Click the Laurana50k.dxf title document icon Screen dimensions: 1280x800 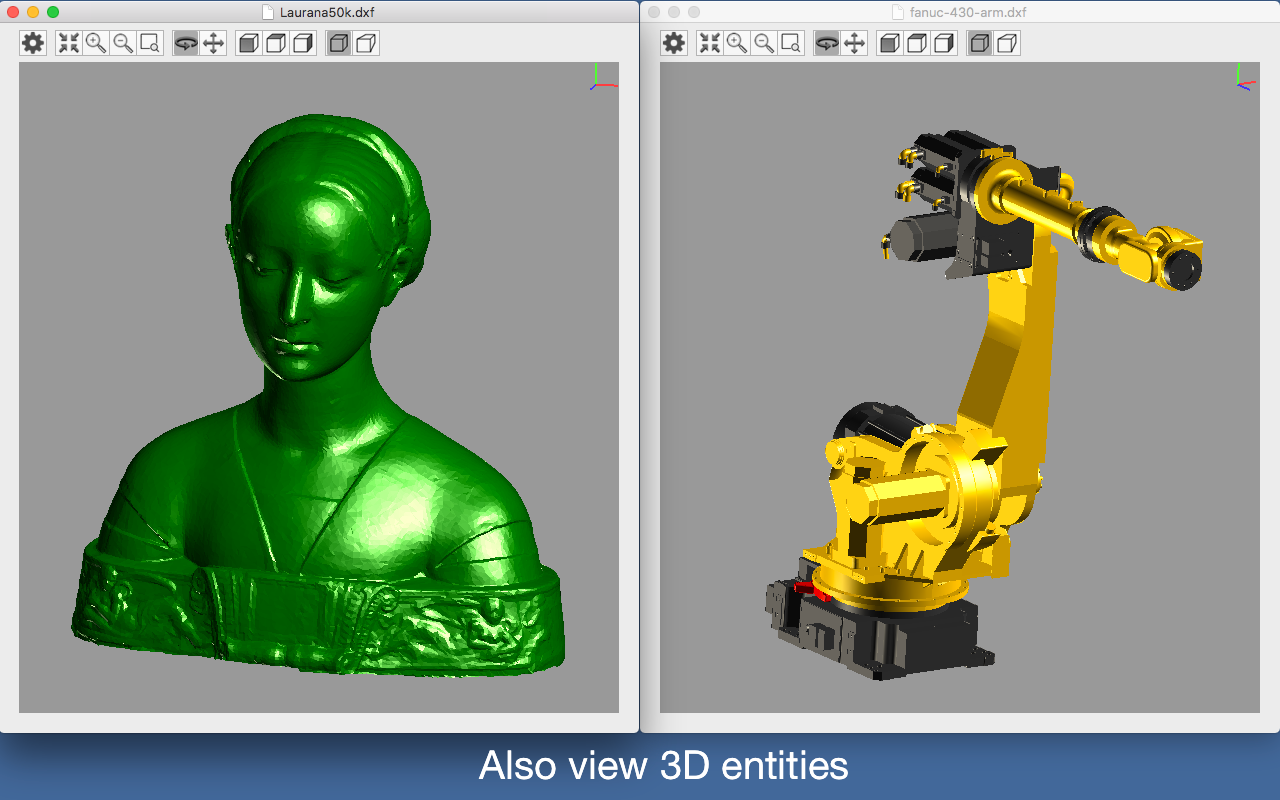coord(267,12)
